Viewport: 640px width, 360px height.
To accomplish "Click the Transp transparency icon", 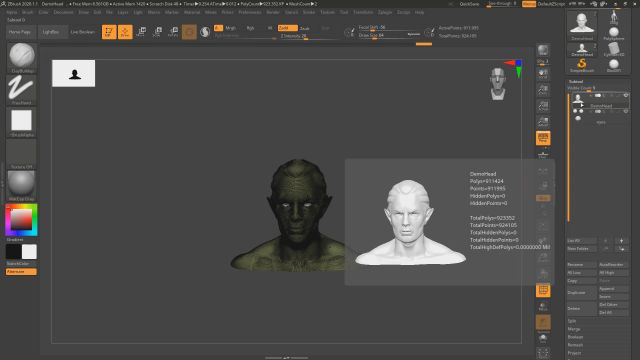I will click(x=543, y=306).
